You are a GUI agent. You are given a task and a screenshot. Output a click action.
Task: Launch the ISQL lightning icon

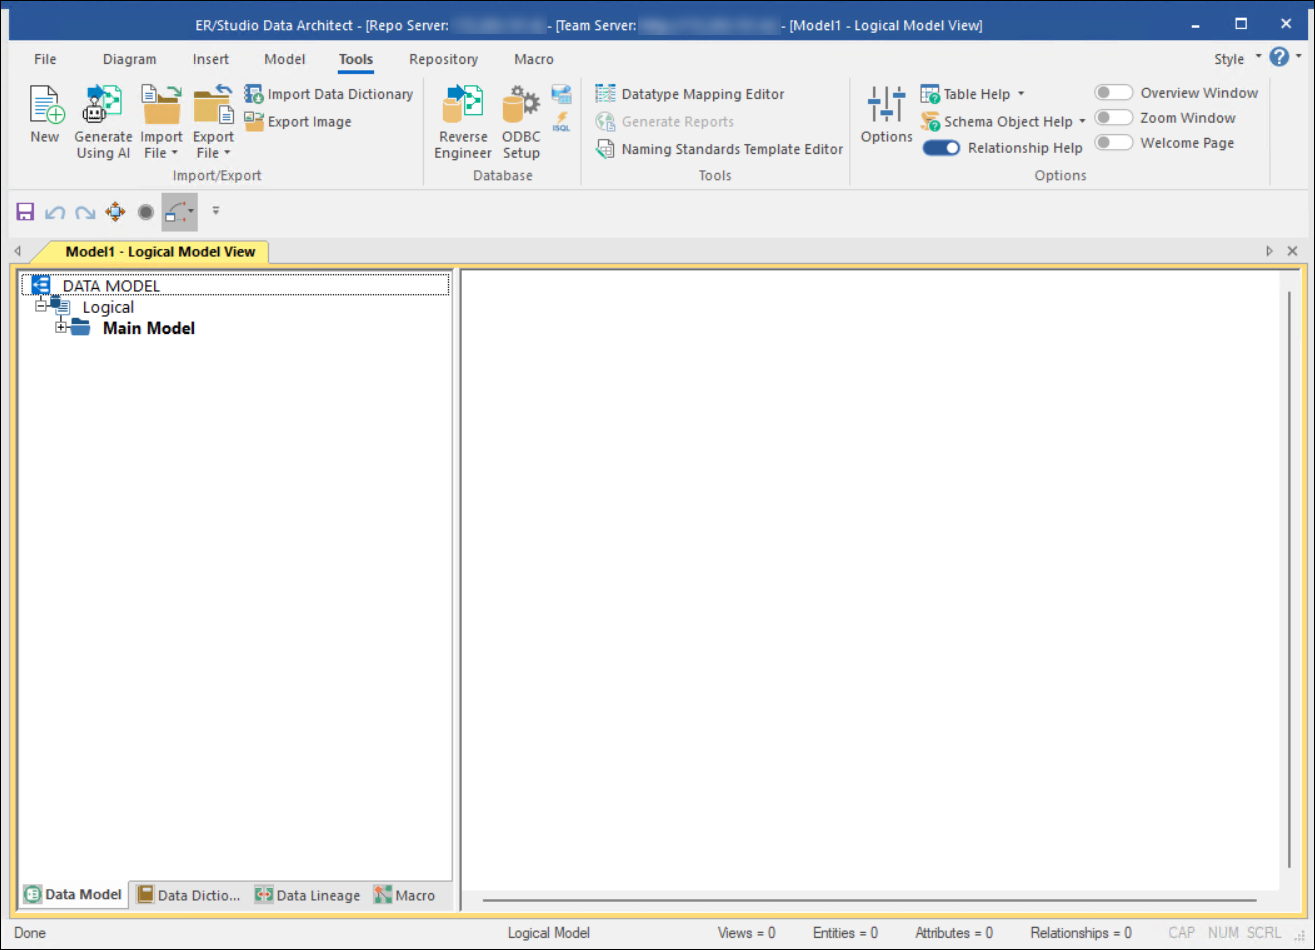click(561, 123)
